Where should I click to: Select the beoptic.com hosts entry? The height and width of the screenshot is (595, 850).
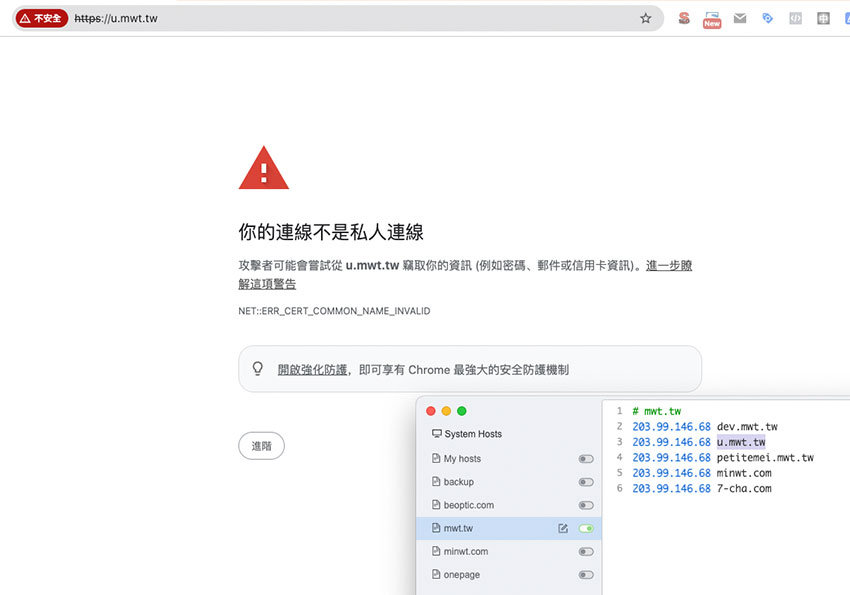coord(469,506)
